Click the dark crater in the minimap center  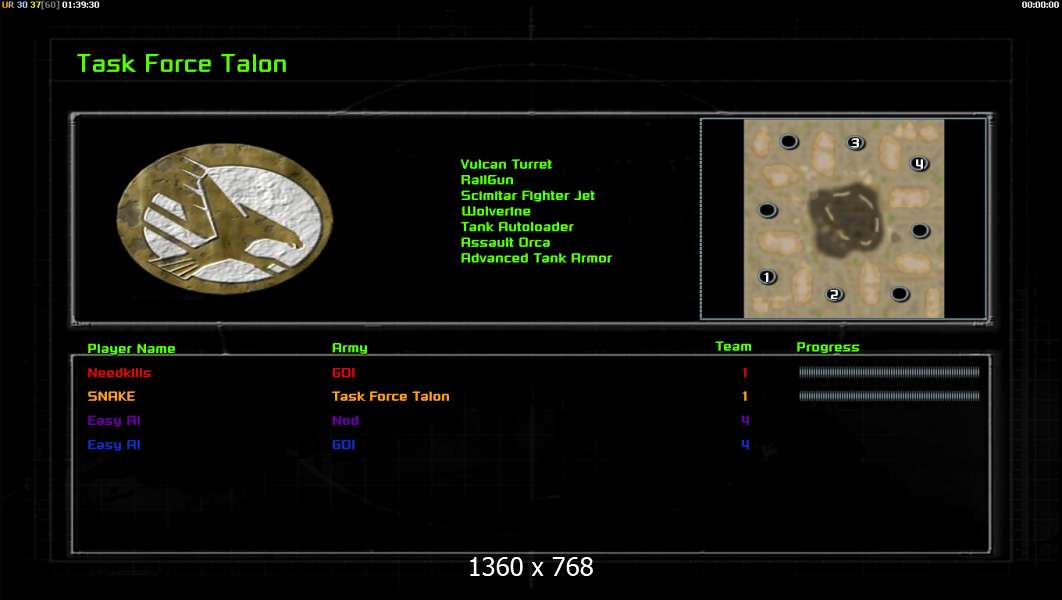(845, 220)
